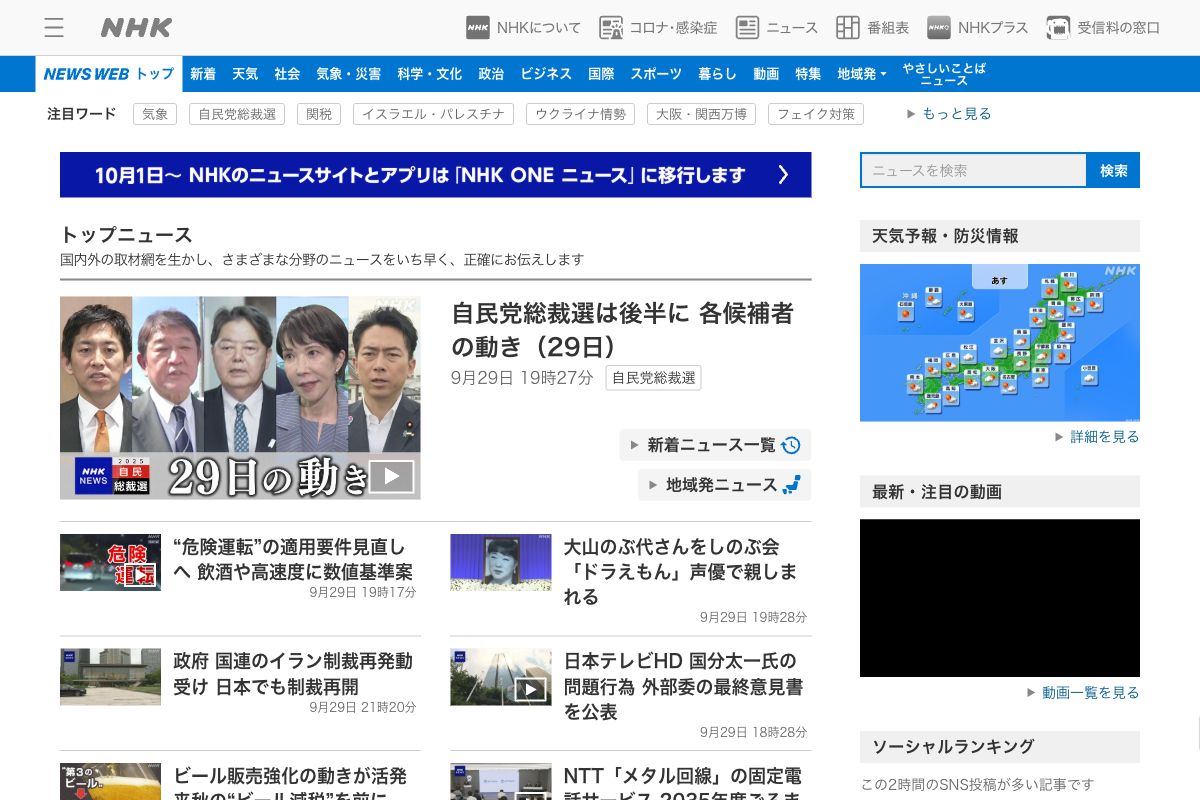Click the ニュースを検索 search field
This screenshot has height=800, width=1200.
[973, 170]
